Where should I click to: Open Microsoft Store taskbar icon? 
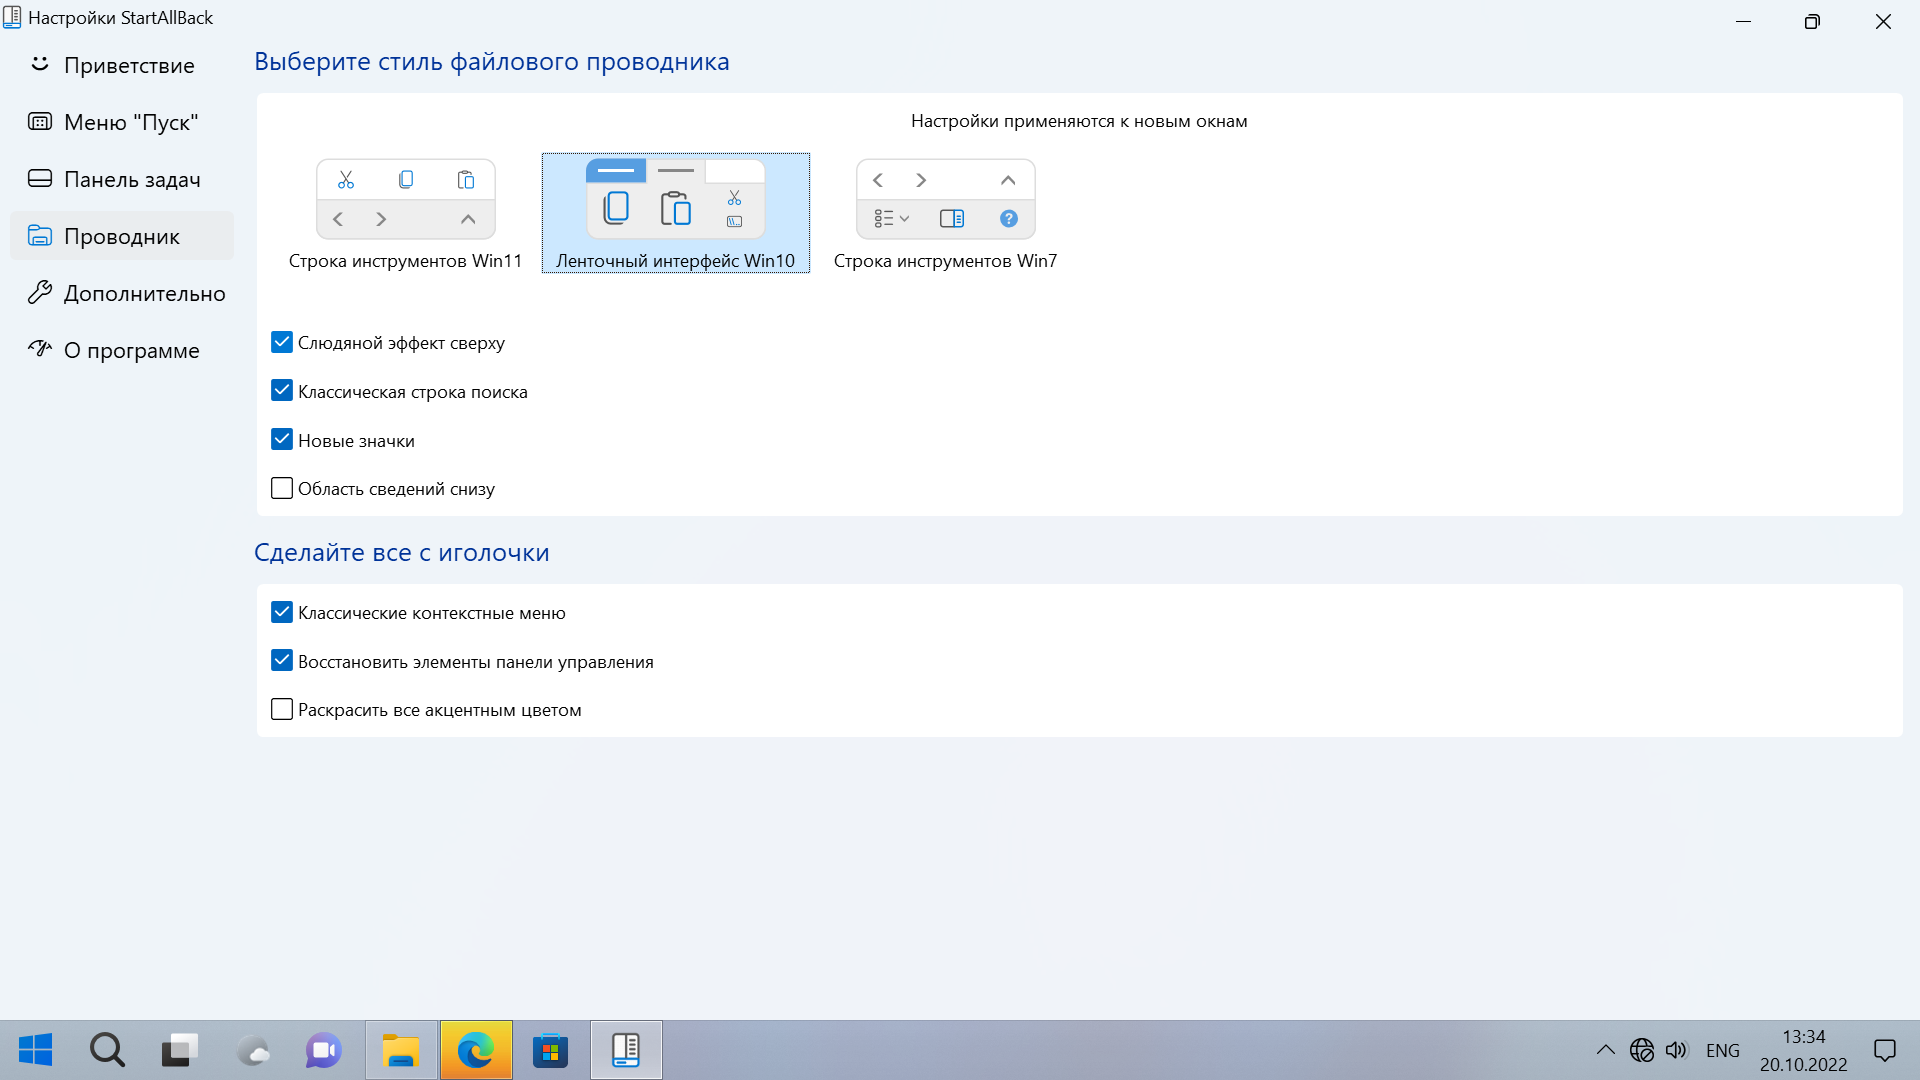pos(550,1050)
